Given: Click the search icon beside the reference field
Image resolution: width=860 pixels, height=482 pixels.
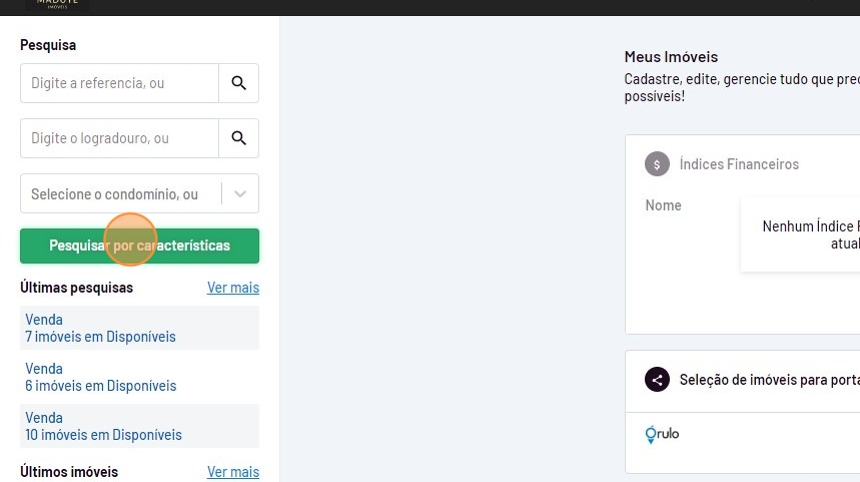Looking at the screenshot, I should point(239,83).
